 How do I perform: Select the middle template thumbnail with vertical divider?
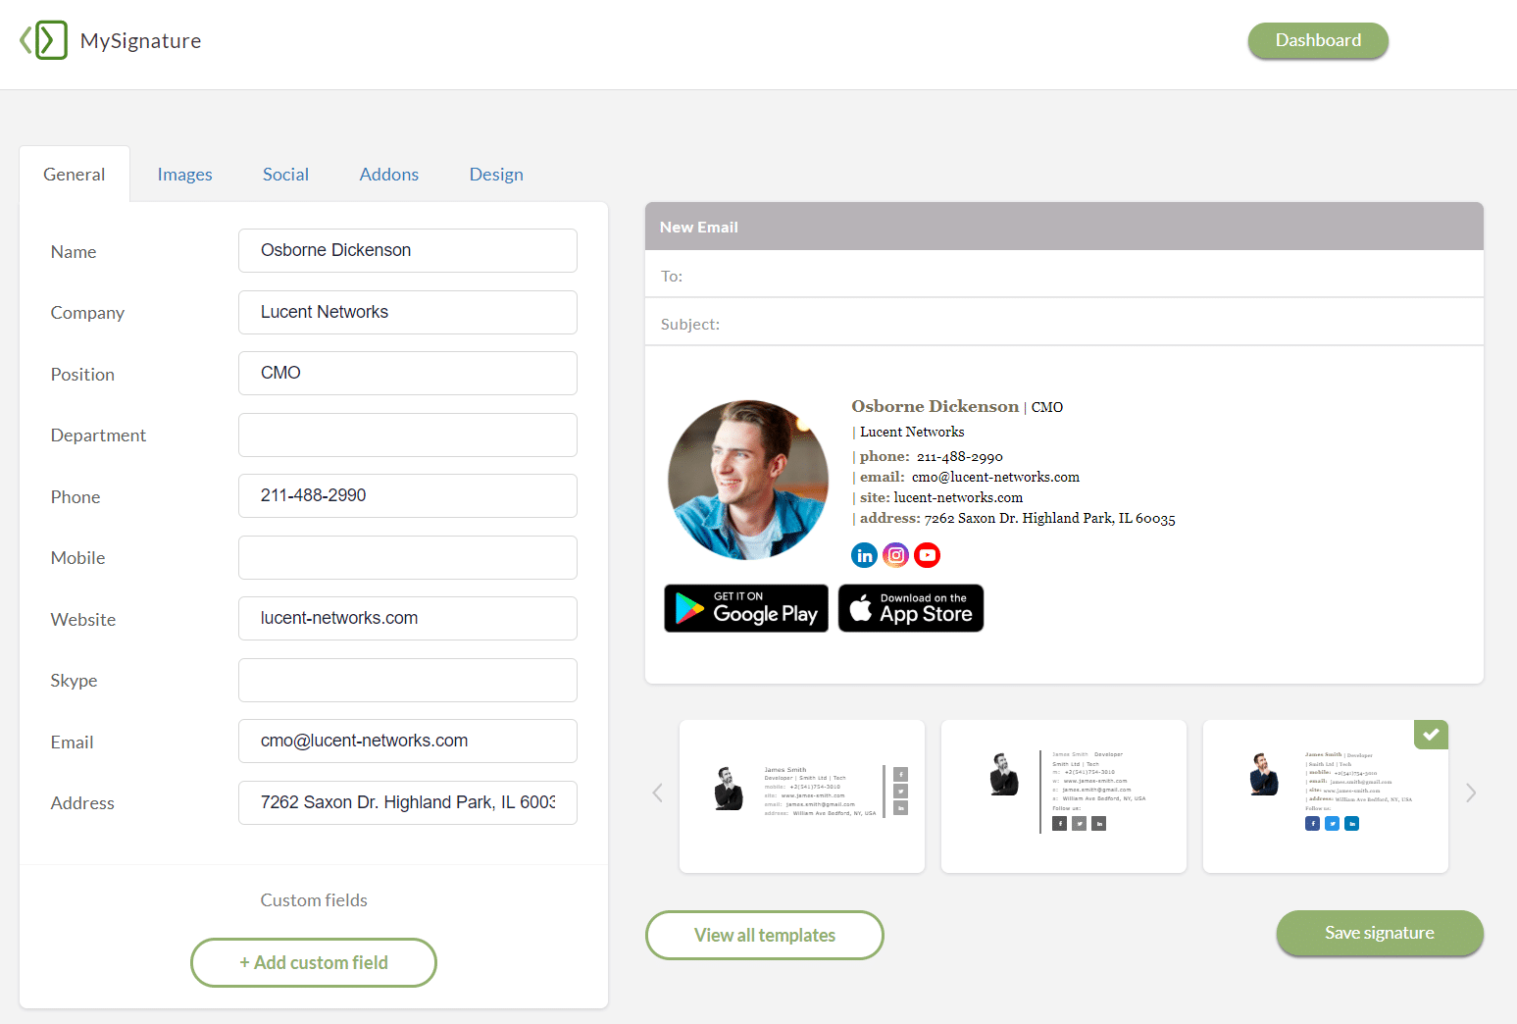coord(1064,796)
